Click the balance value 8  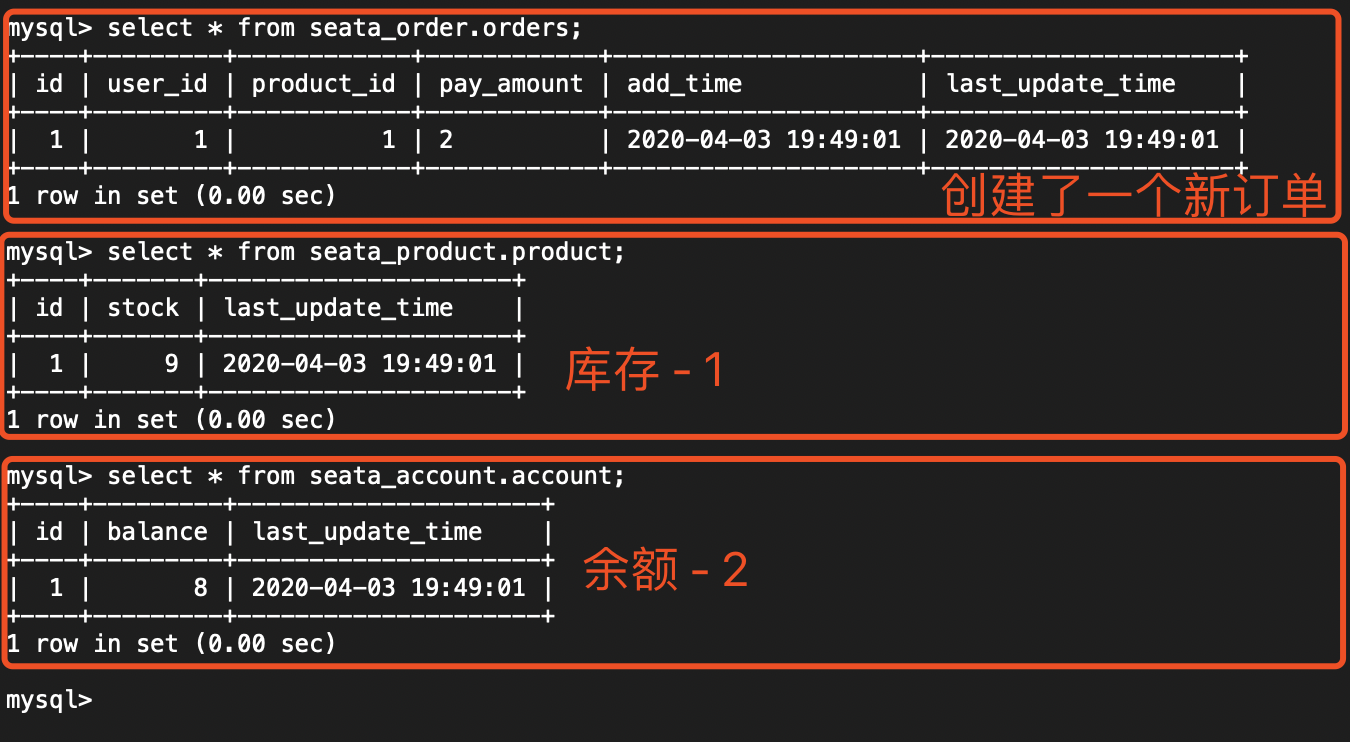[200, 588]
